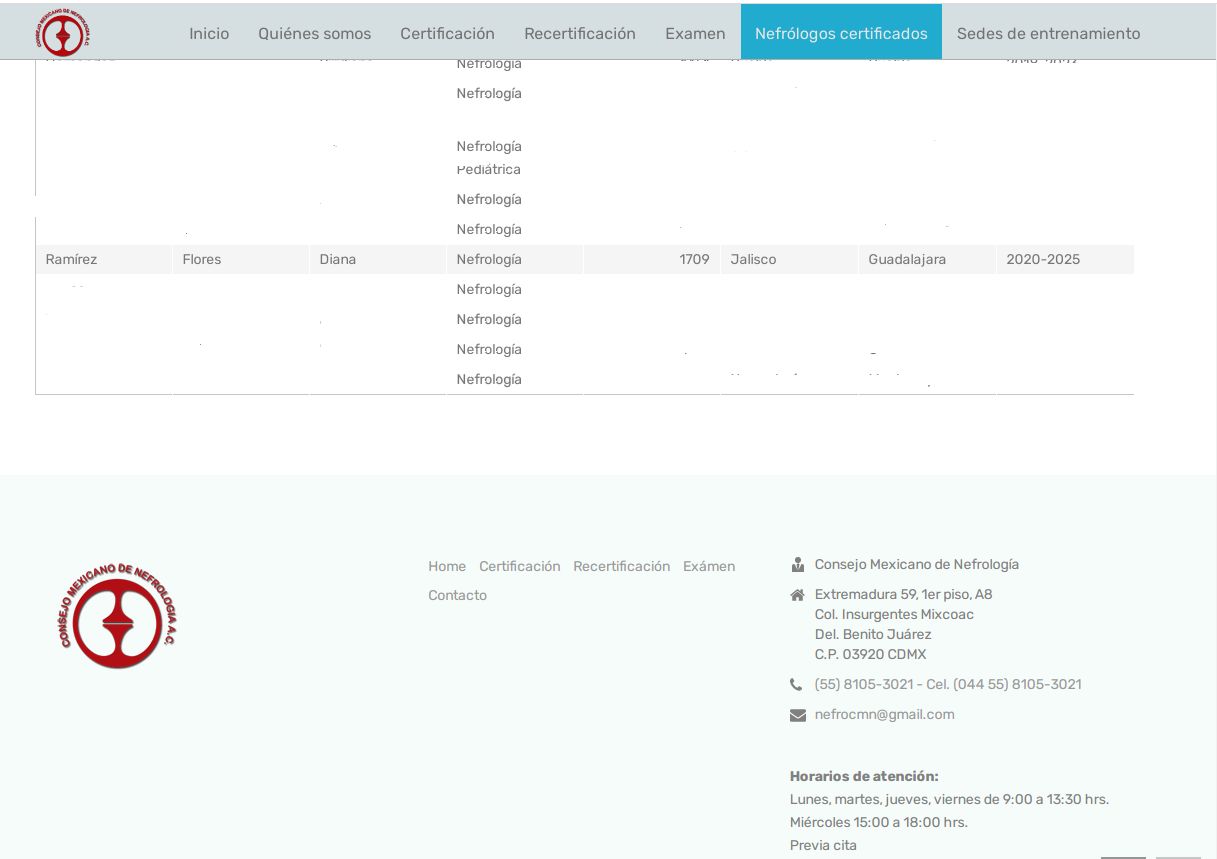This screenshot has width=1217, height=859.
Task: Click the envelope icon beside the email
Action: (797, 715)
